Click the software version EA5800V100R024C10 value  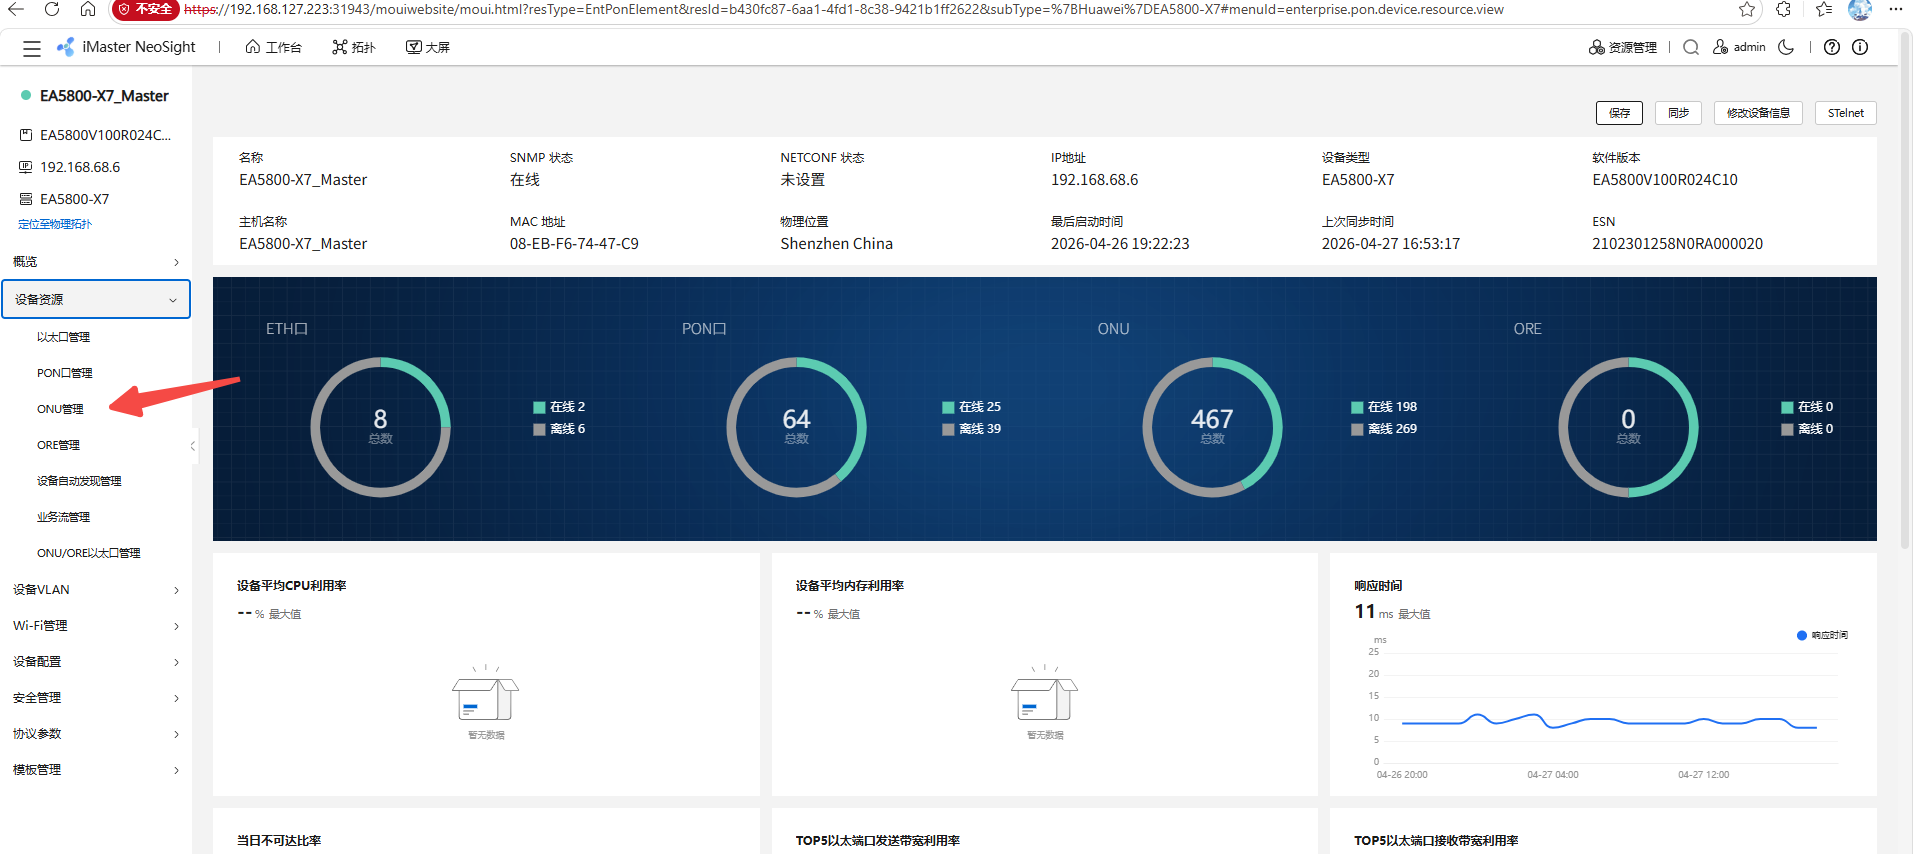(1665, 180)
